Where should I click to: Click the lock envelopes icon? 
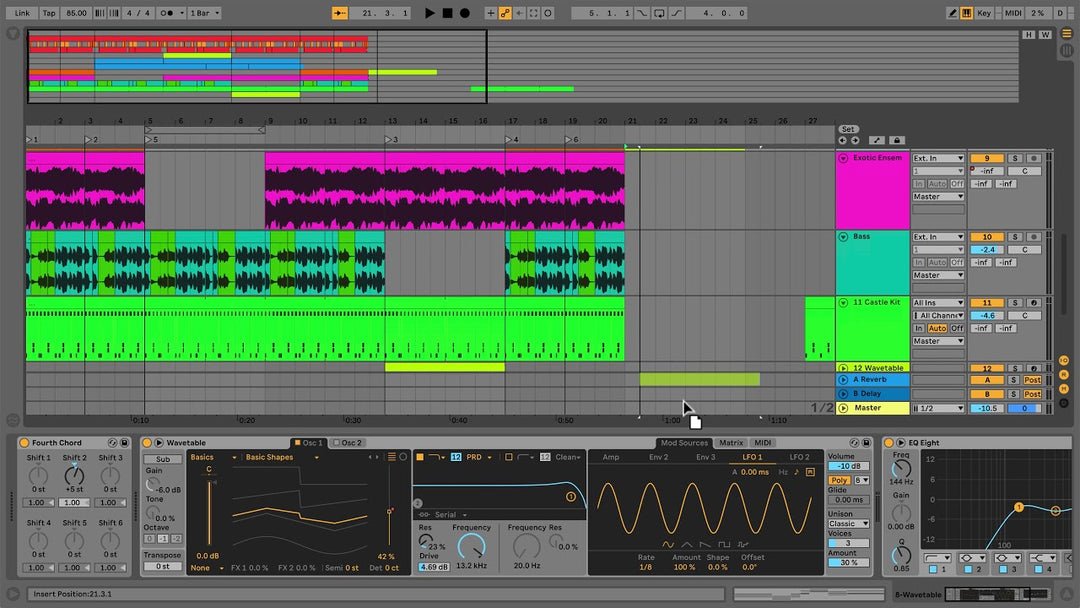(x=896, y=141)
